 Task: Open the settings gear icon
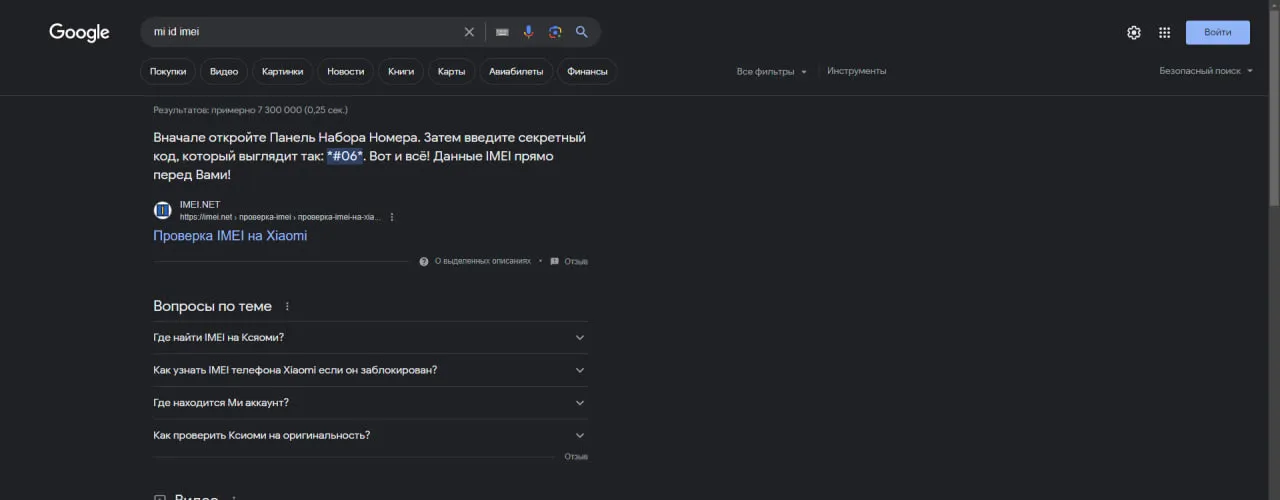tap(1134, 32)
